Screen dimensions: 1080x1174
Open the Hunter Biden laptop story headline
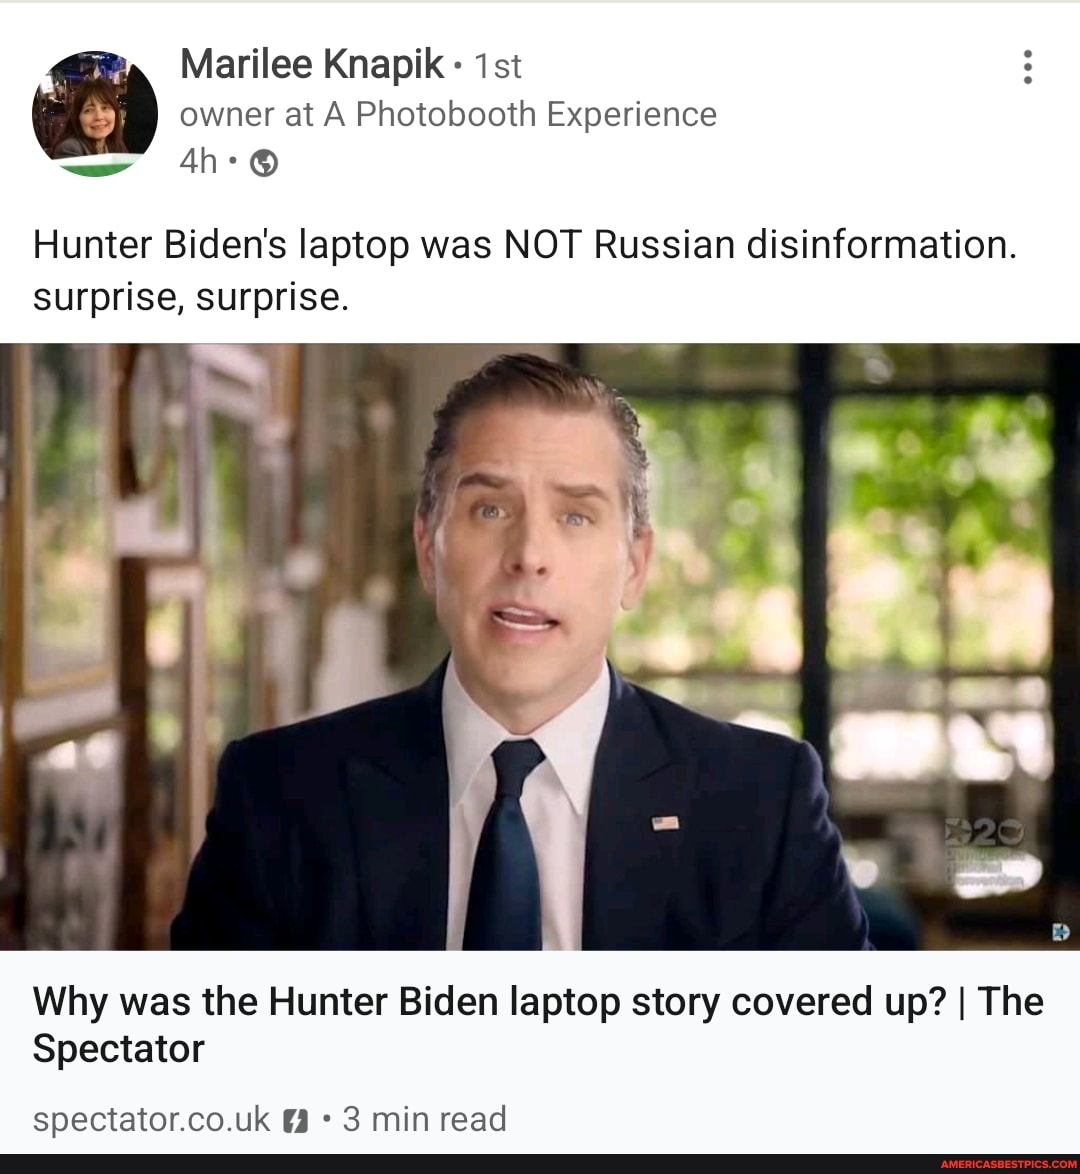click(x=538, y=1024)
